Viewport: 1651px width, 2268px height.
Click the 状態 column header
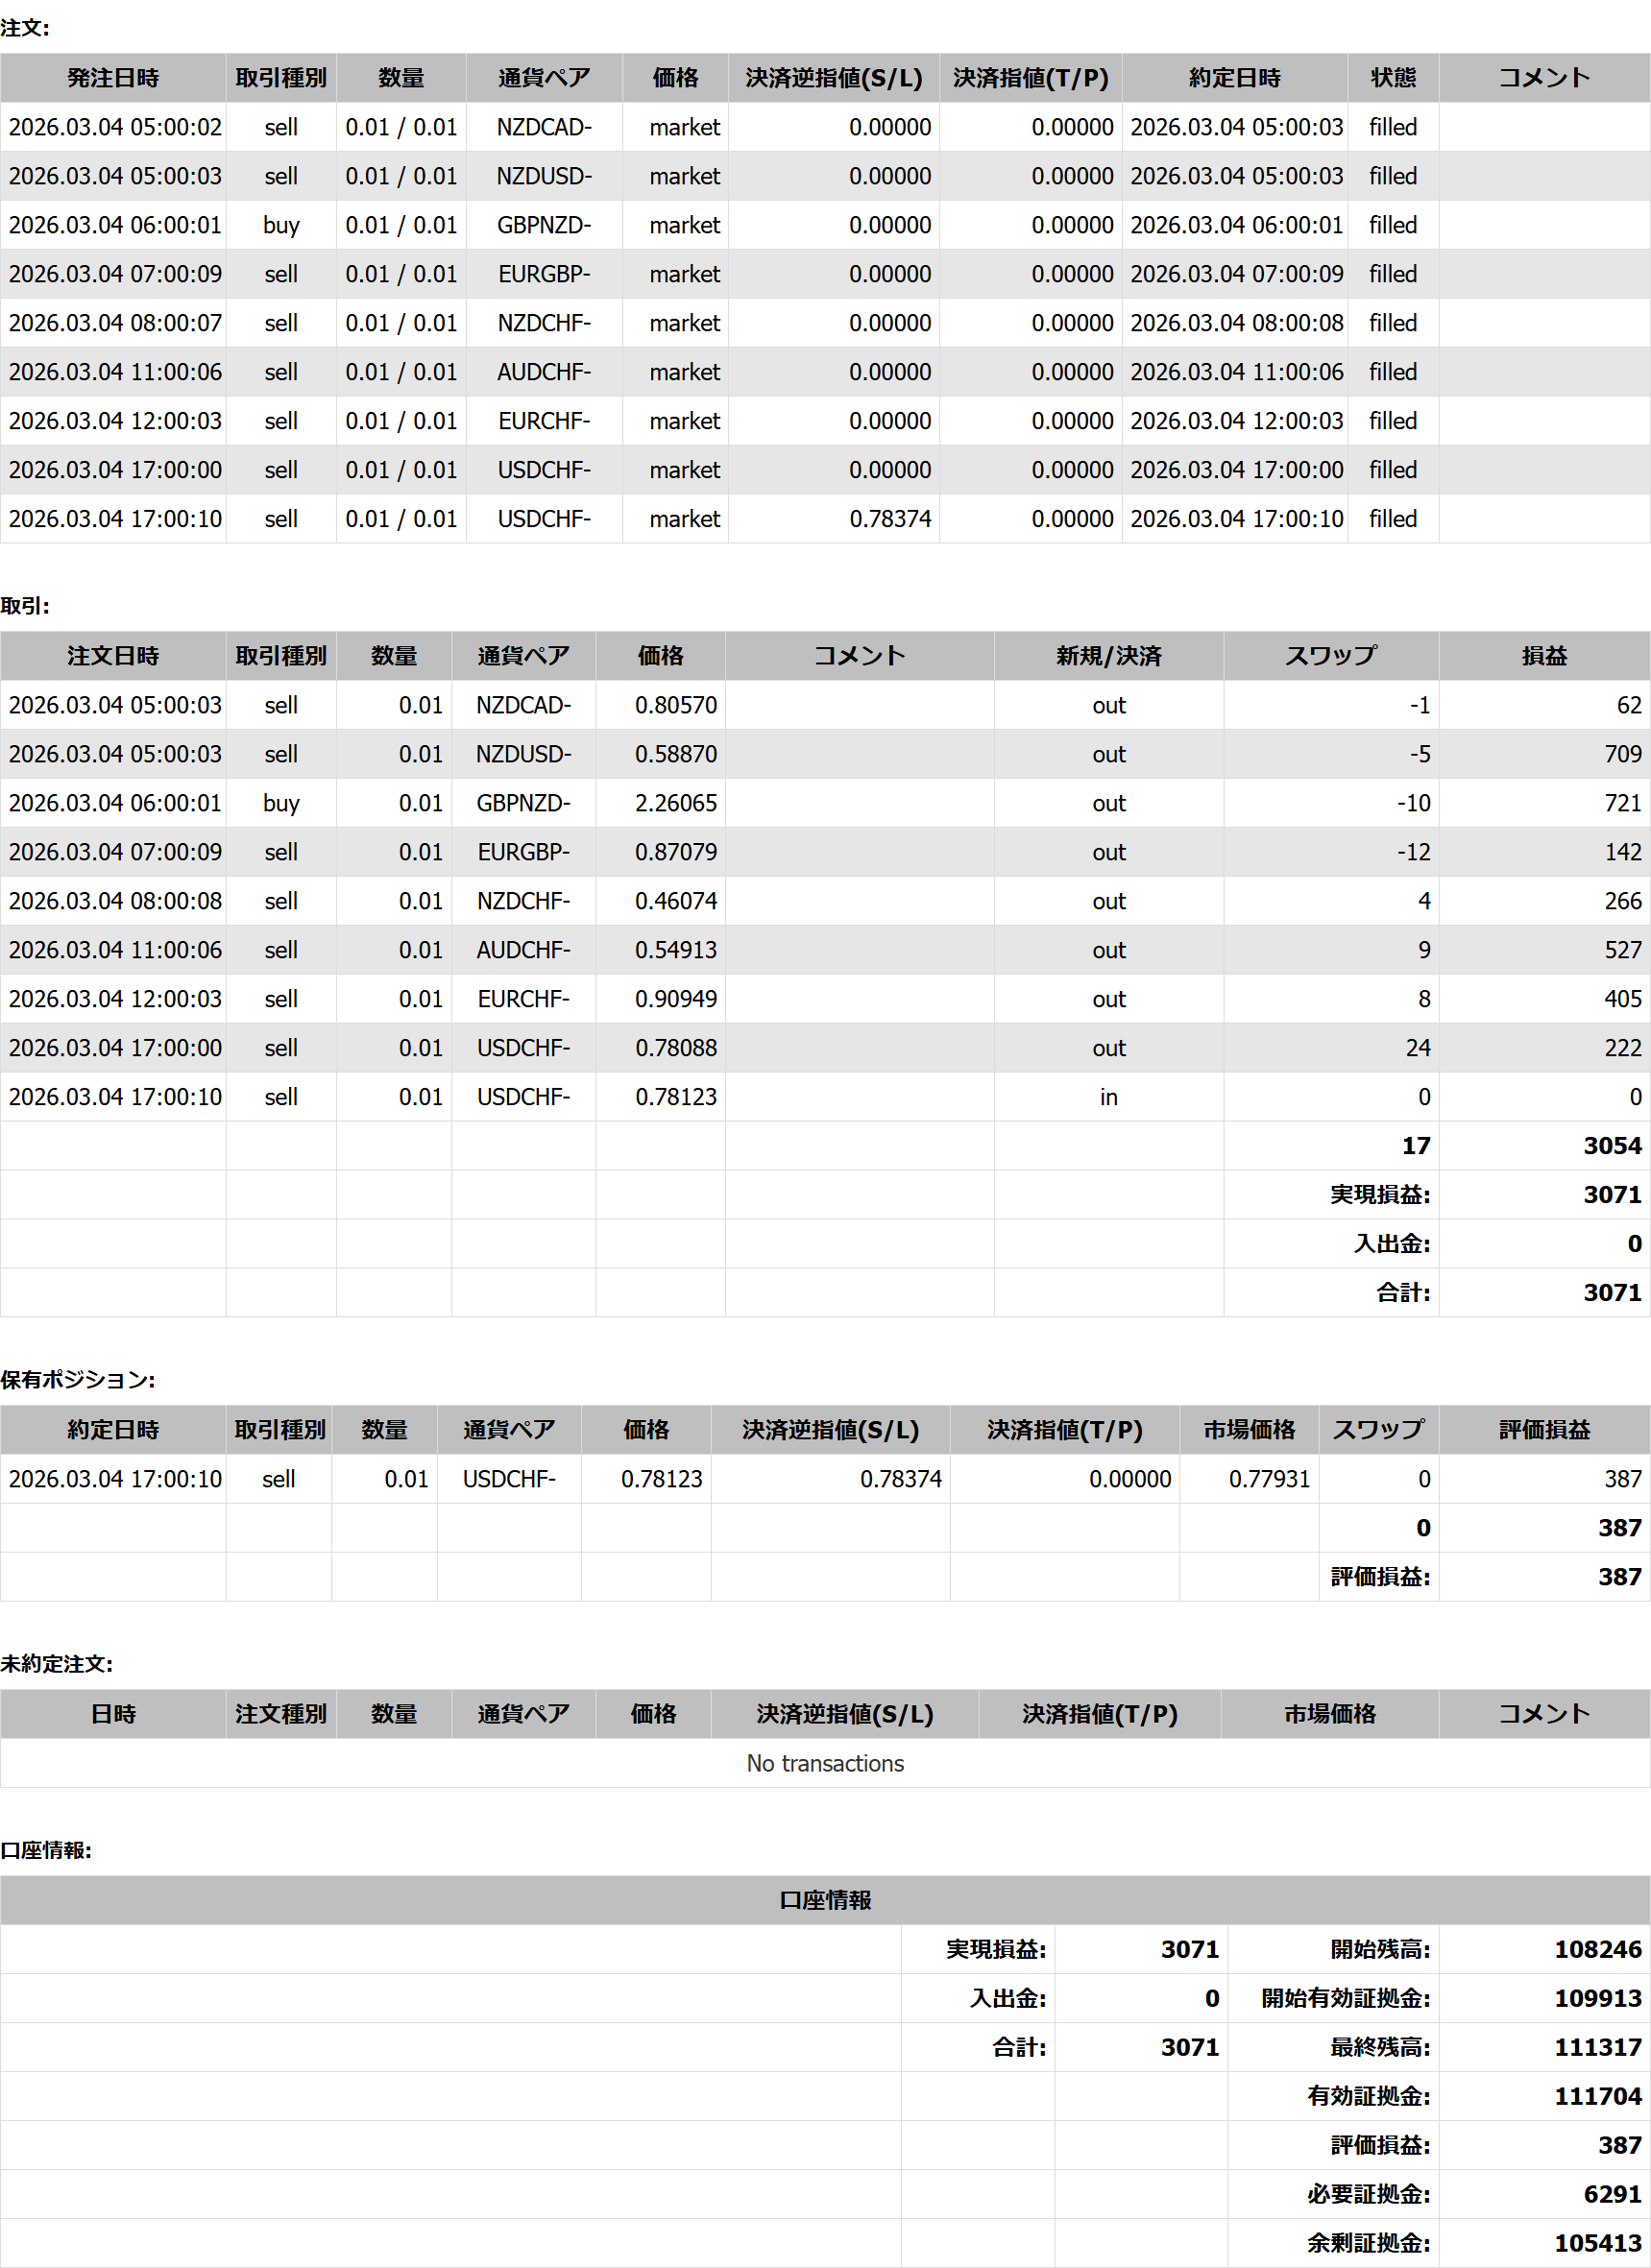click(x=1392, y=78)
